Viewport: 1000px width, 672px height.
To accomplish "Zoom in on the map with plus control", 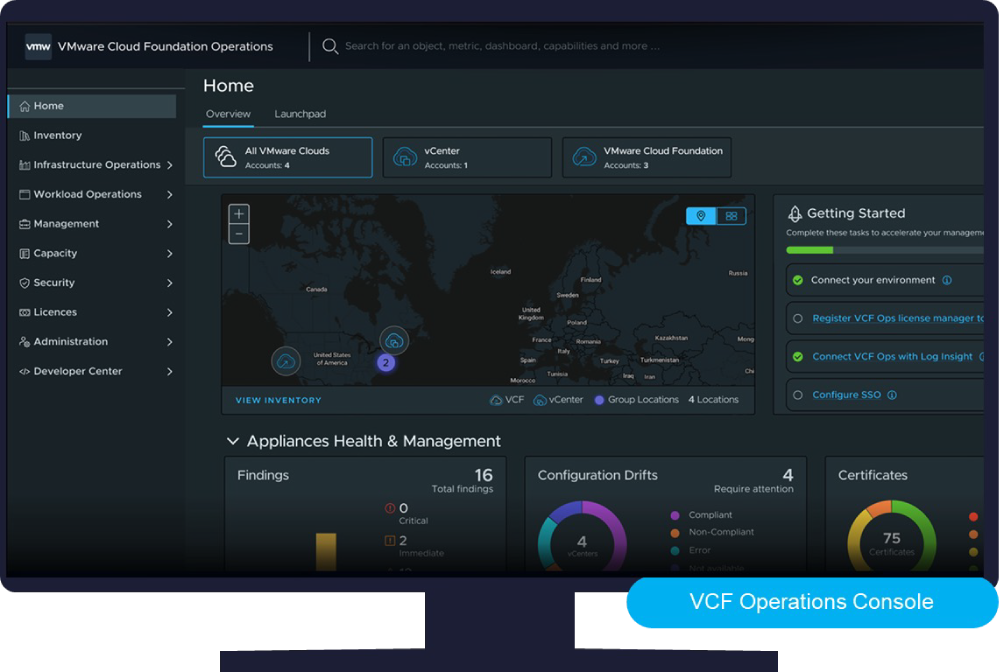I will click(x=238, y=213).
